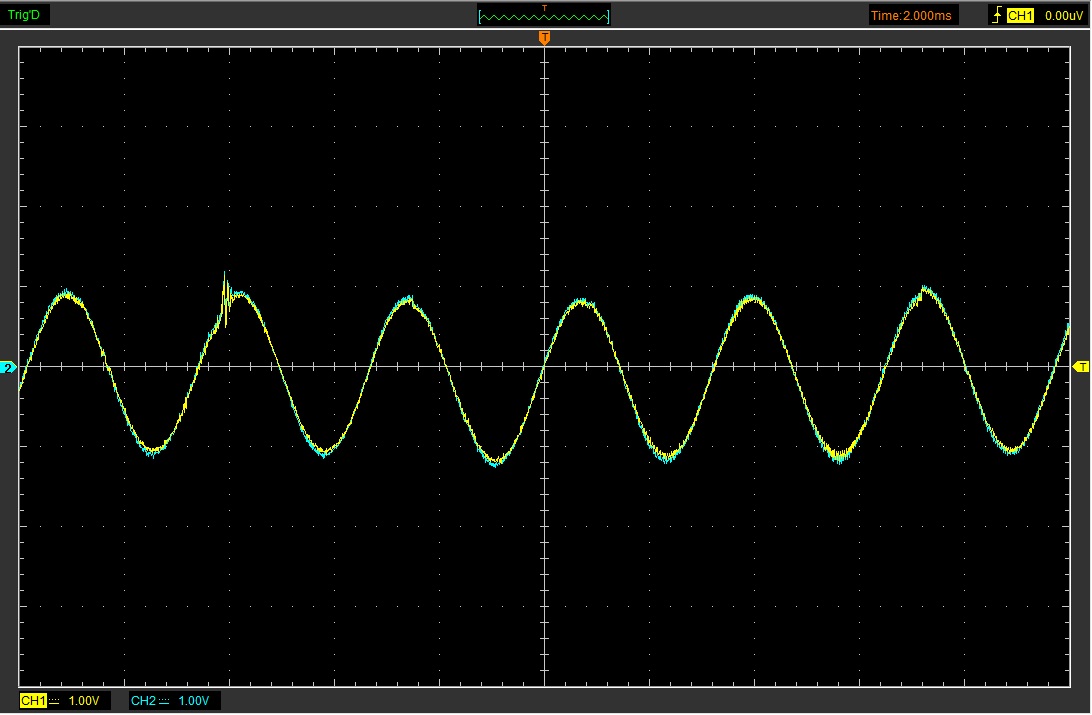Click the left bracket of the overview window
Viewport: 1092px width, 715px height.
481,17
